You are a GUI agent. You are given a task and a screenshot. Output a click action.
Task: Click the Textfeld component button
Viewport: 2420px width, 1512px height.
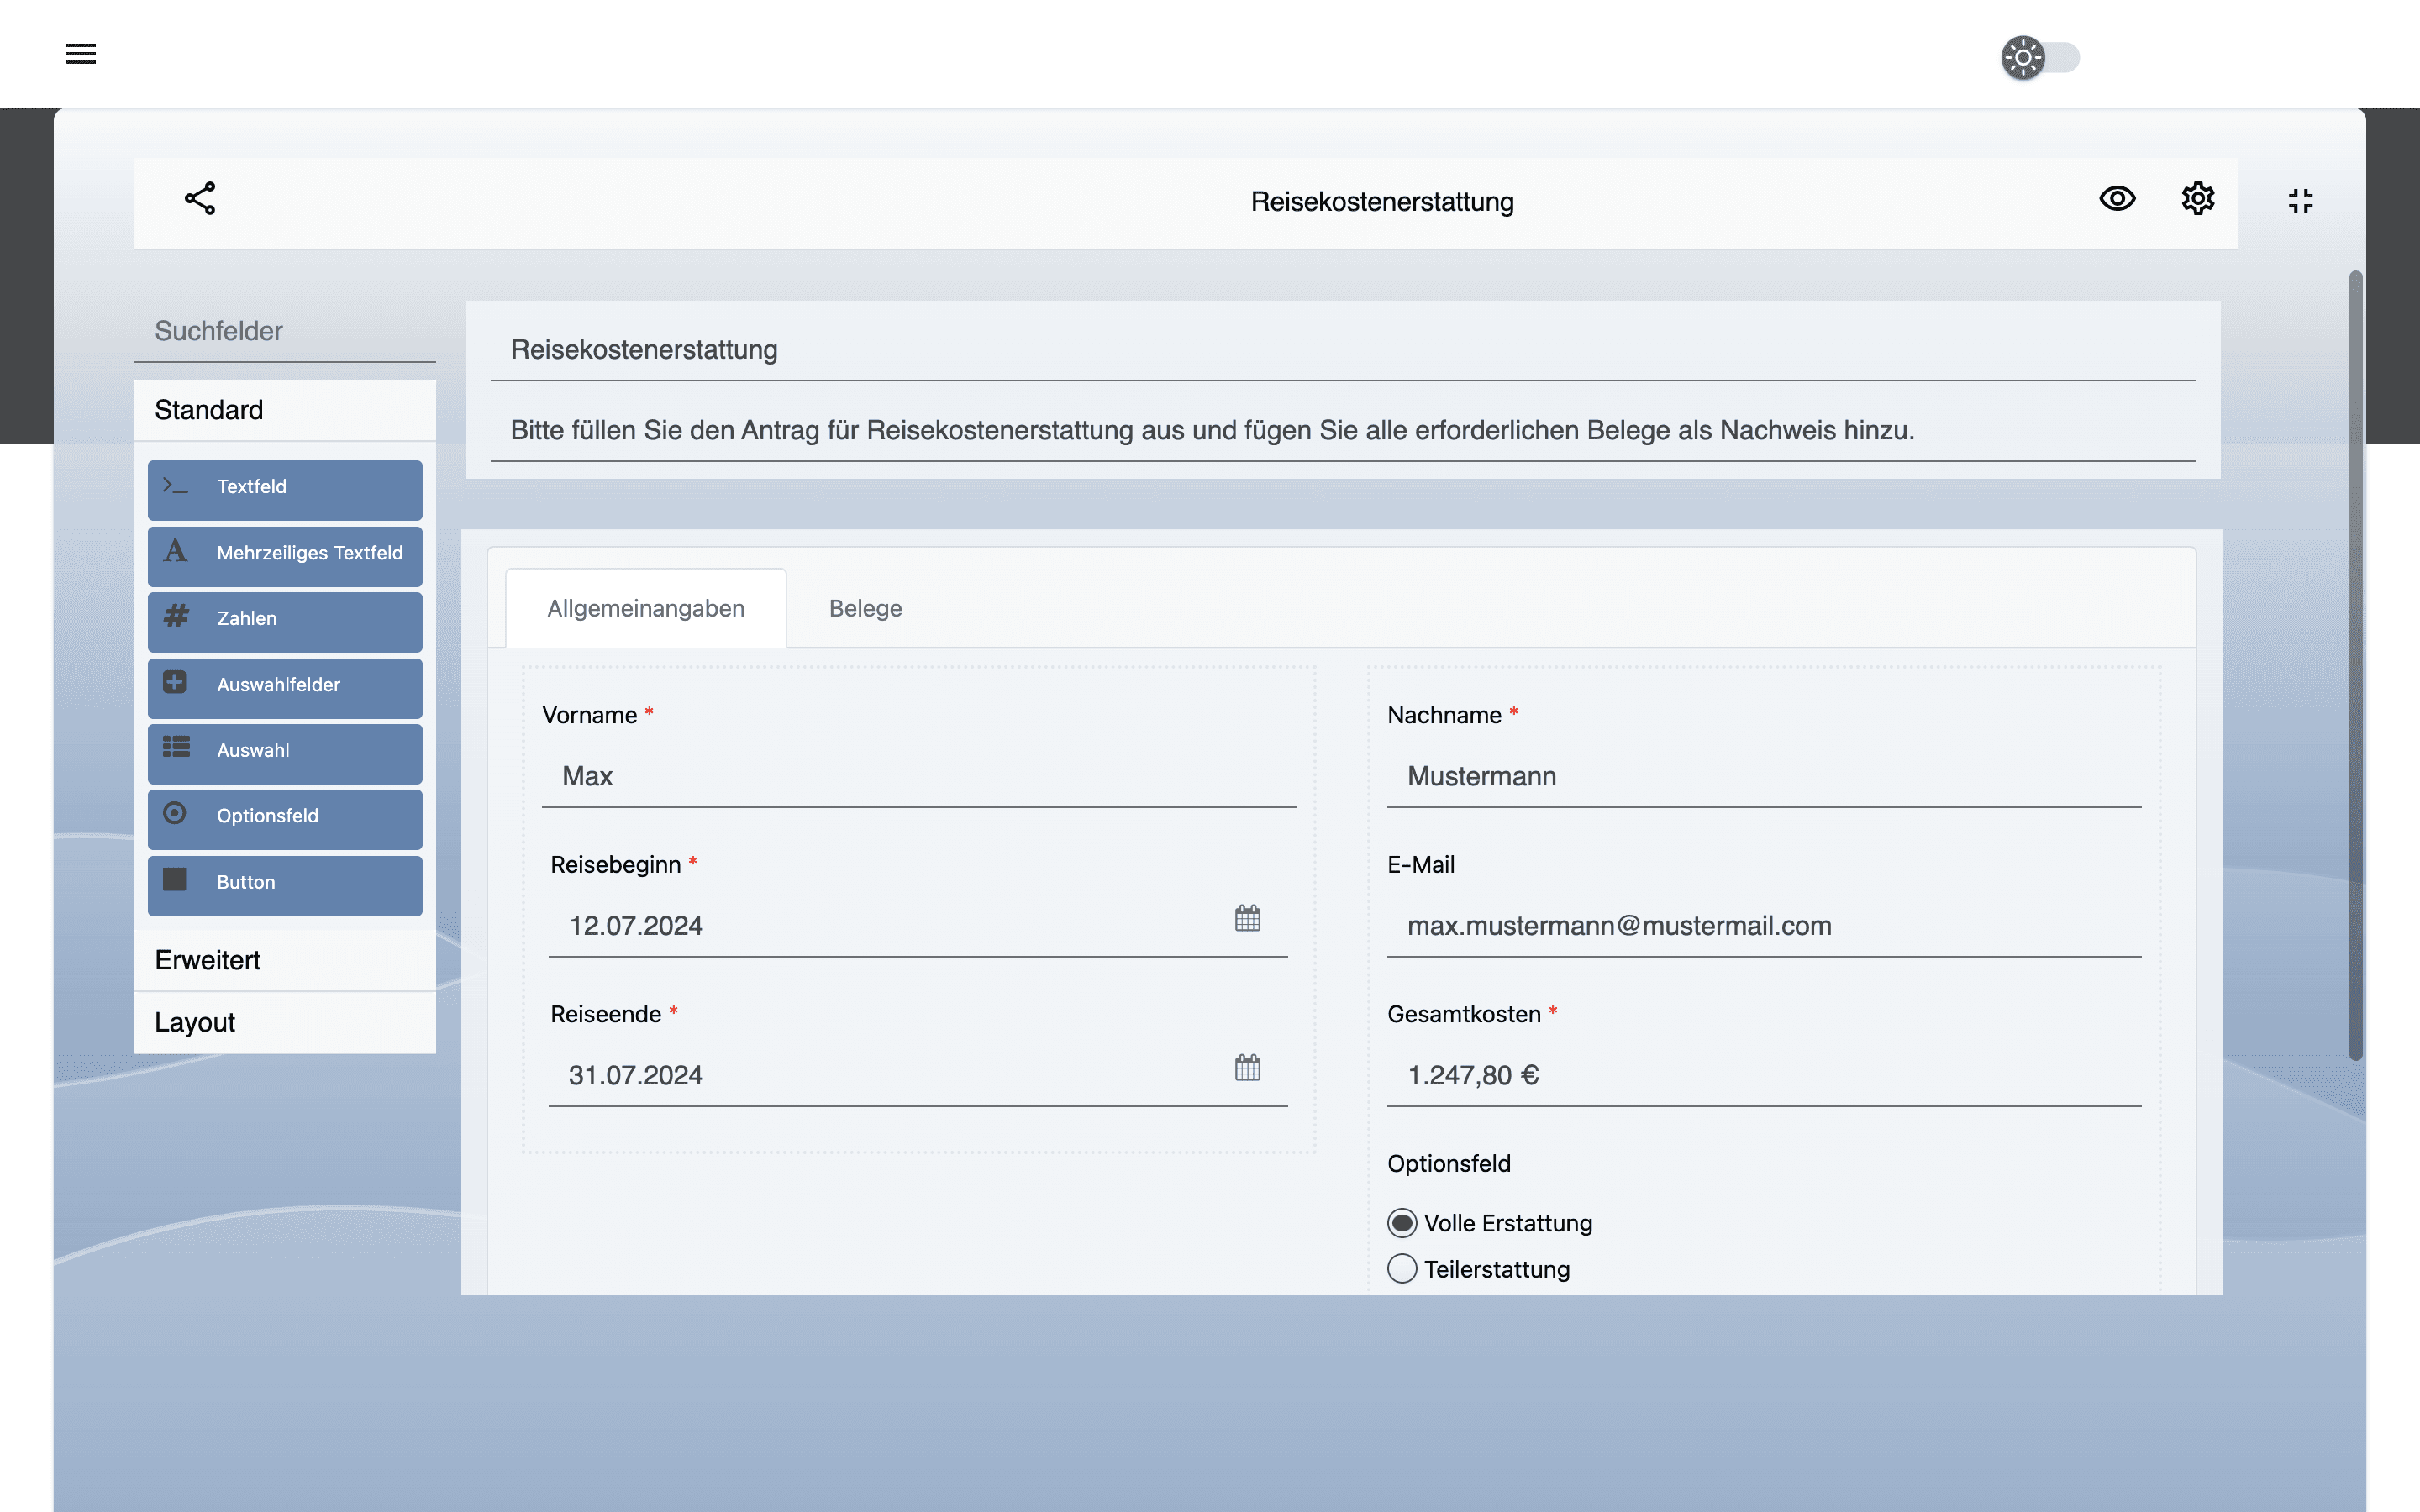click(x=285, y=488)
